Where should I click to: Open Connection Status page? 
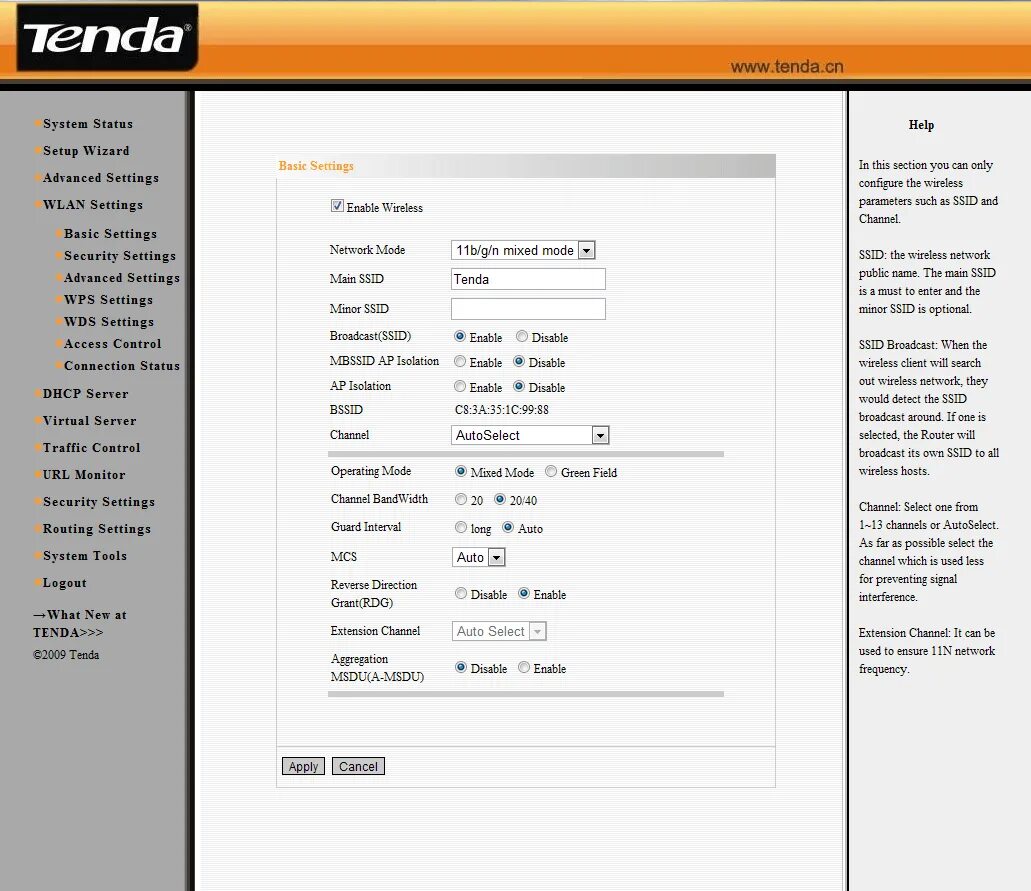(122, 366)
